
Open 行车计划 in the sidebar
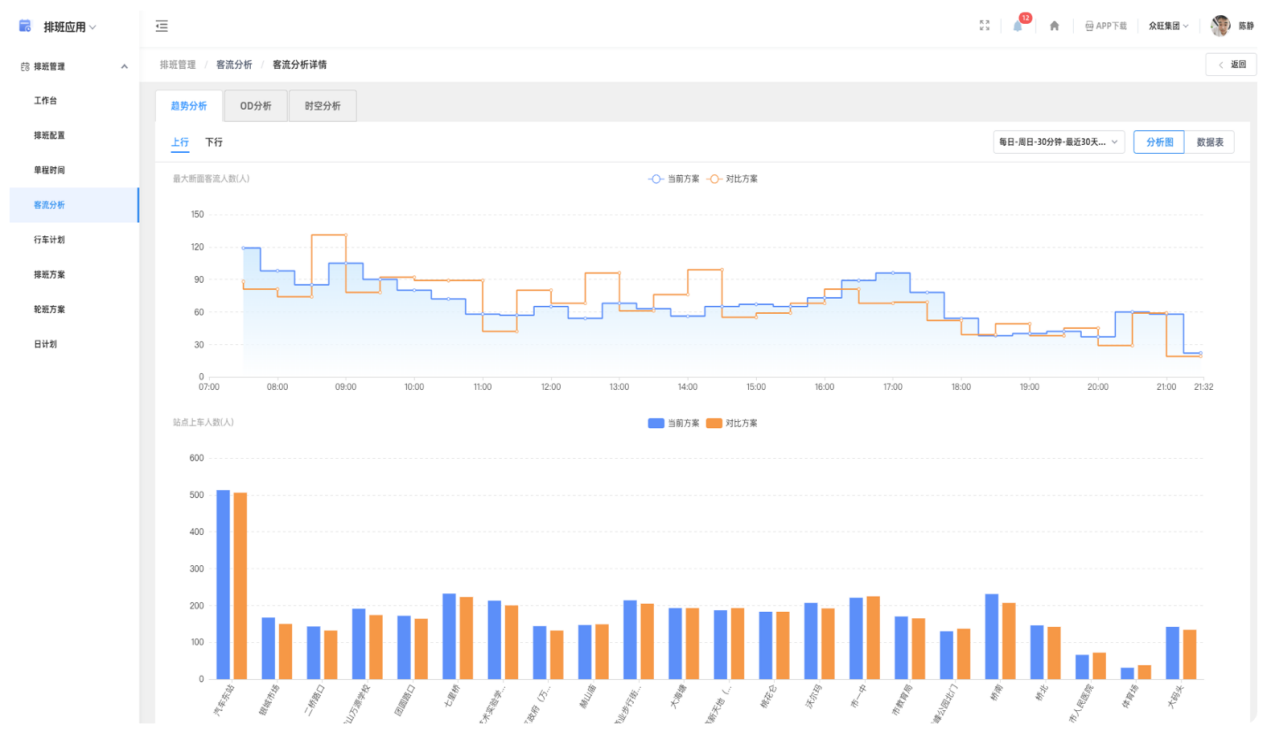pos(49,240)
